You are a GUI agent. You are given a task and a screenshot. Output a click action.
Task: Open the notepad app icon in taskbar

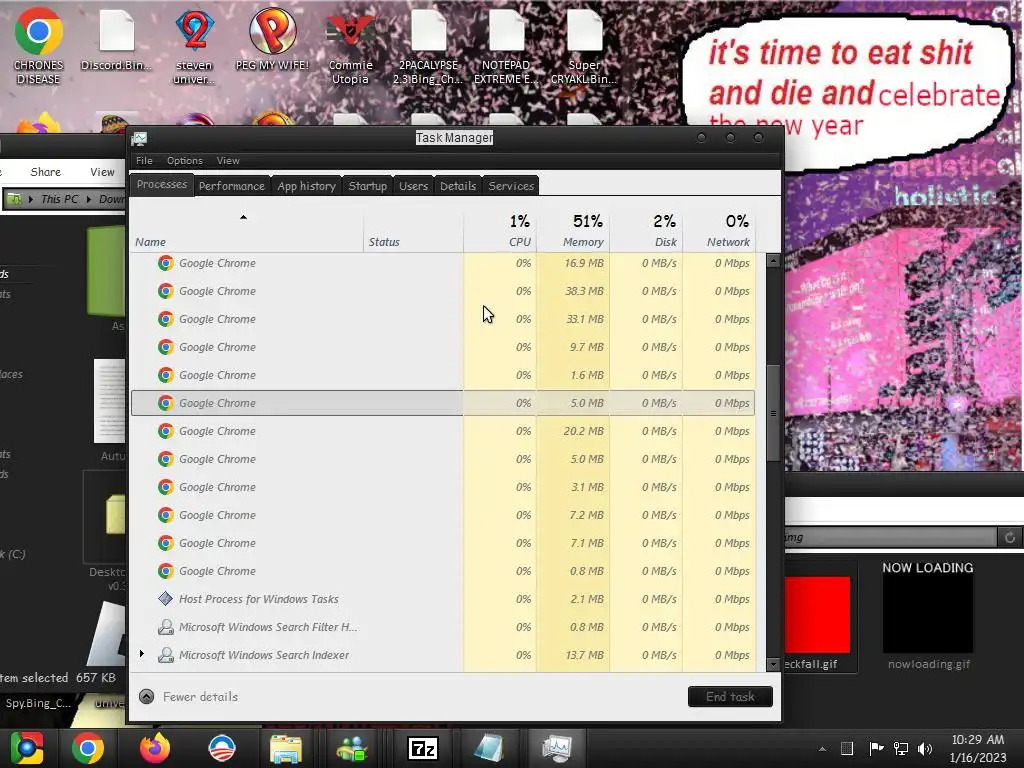pos(489,748)
